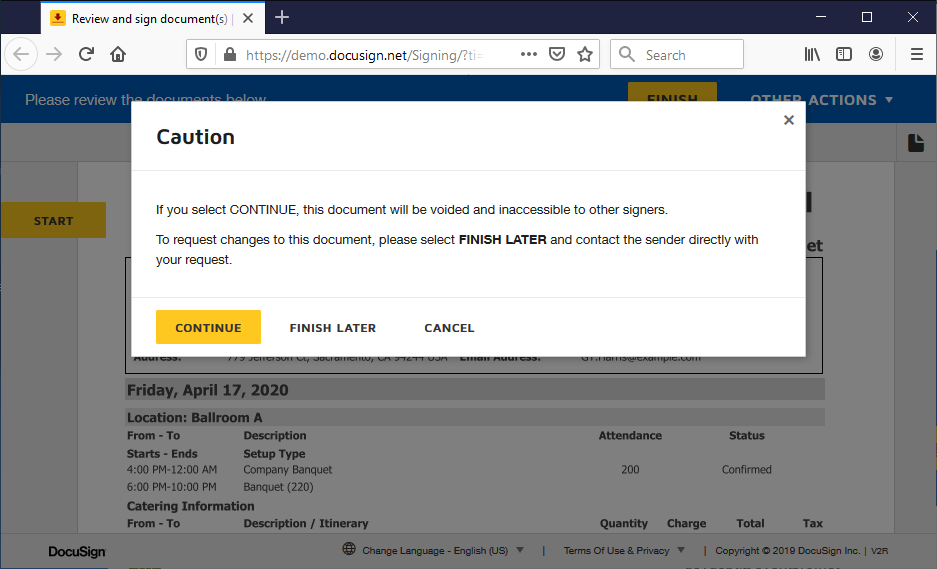Open page actions three-dot menu

tap(529, 54)
